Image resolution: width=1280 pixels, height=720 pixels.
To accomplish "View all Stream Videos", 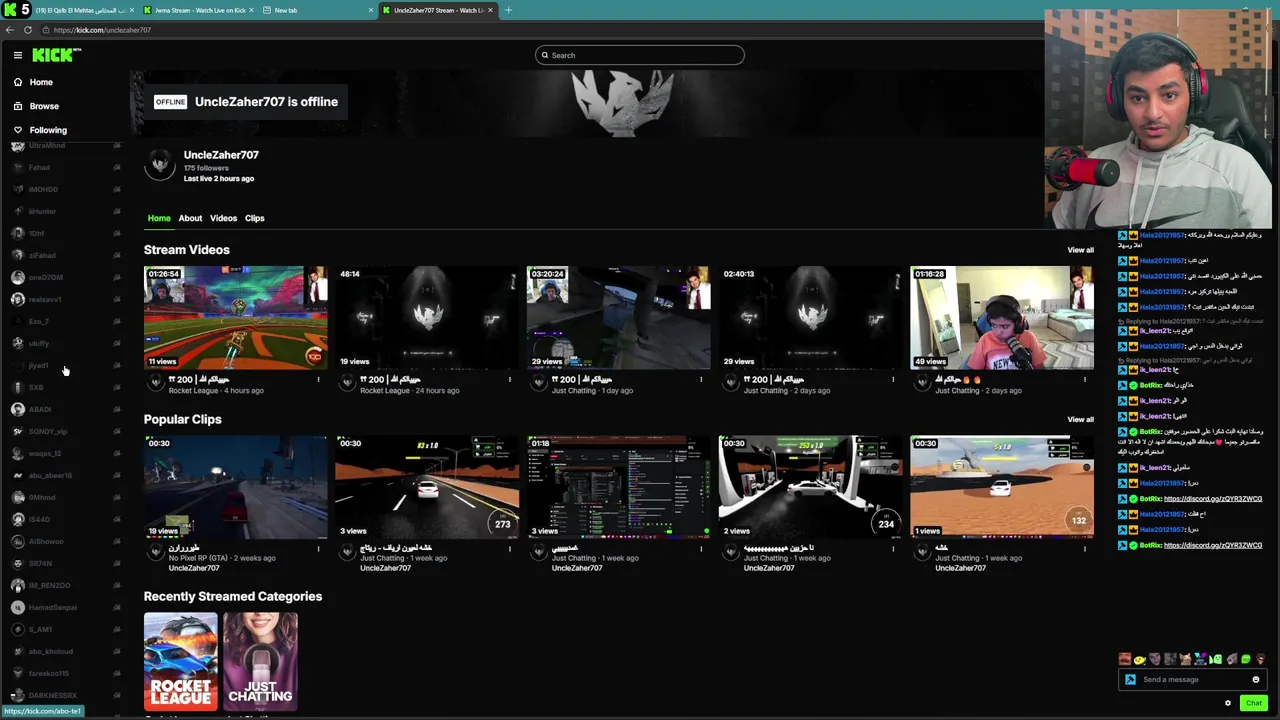I will 1080,250.
